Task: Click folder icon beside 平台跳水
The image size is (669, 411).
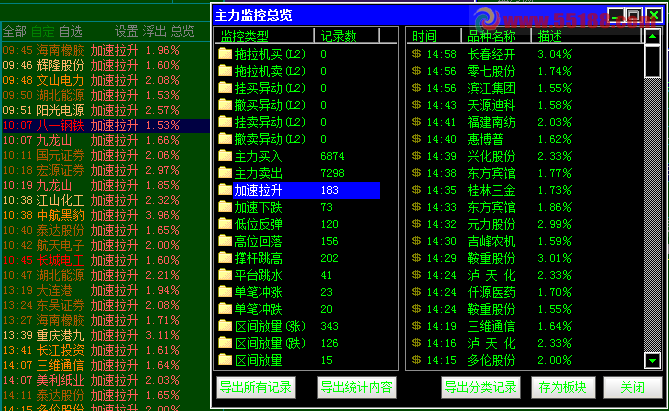Action: (225, 275)
